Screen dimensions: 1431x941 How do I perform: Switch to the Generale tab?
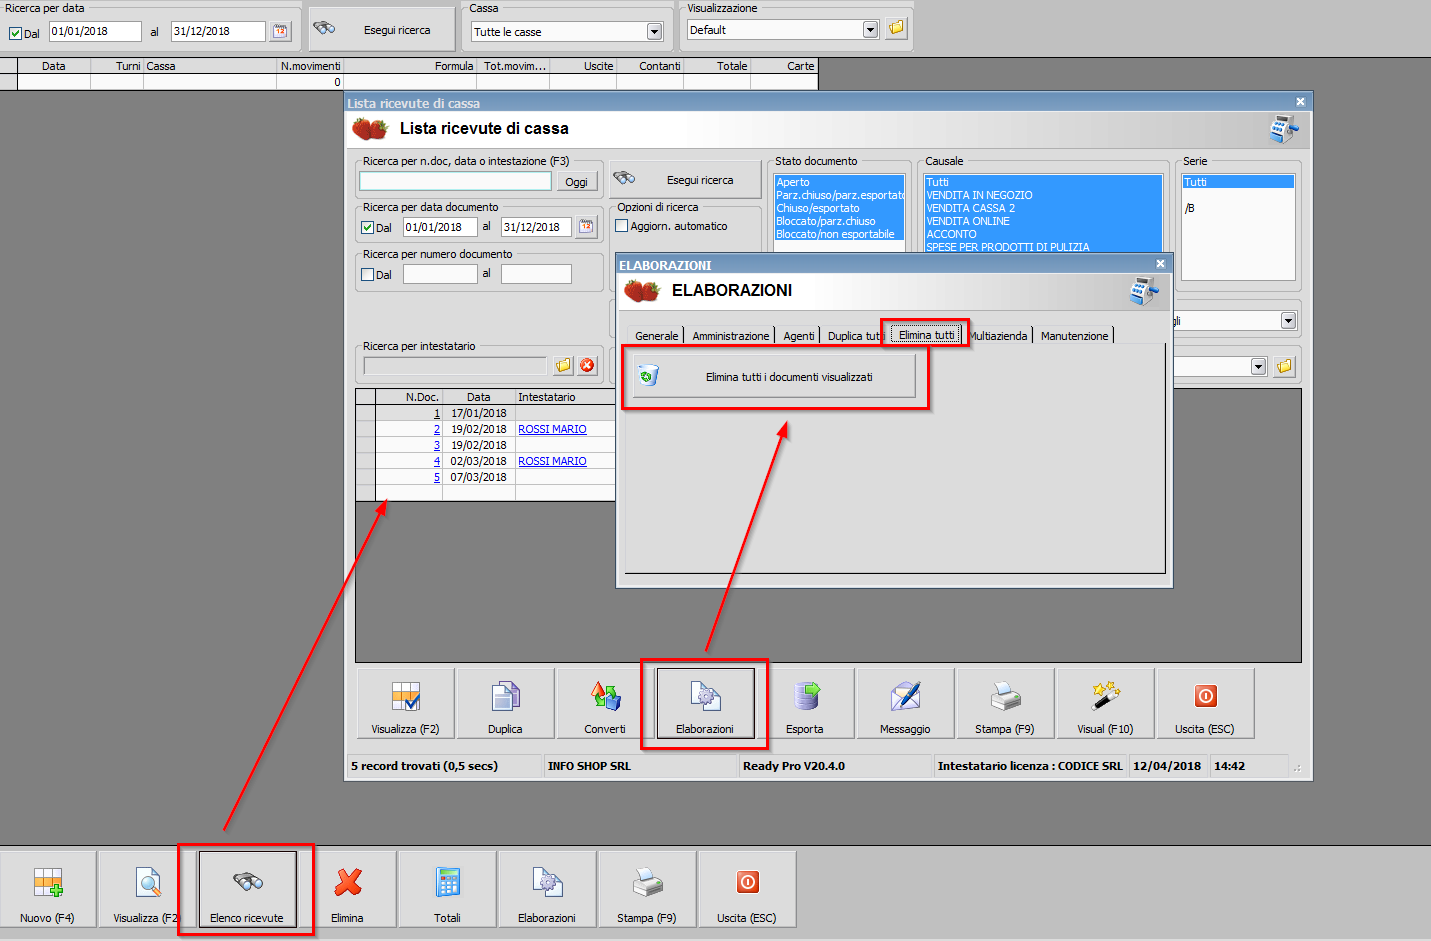point(656,336)
